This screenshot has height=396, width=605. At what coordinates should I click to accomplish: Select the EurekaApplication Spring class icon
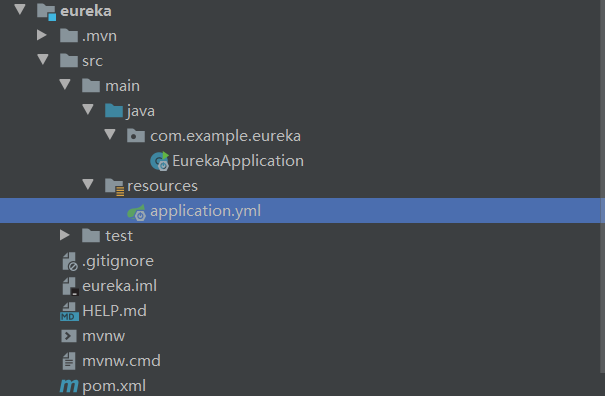tap(159, 161)
